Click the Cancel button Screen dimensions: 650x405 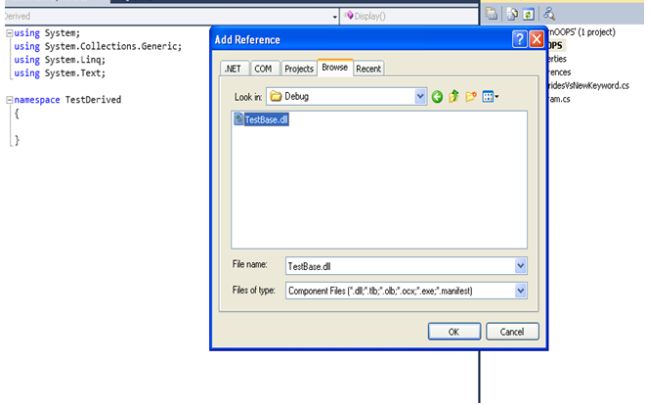(x=512, y=332)
